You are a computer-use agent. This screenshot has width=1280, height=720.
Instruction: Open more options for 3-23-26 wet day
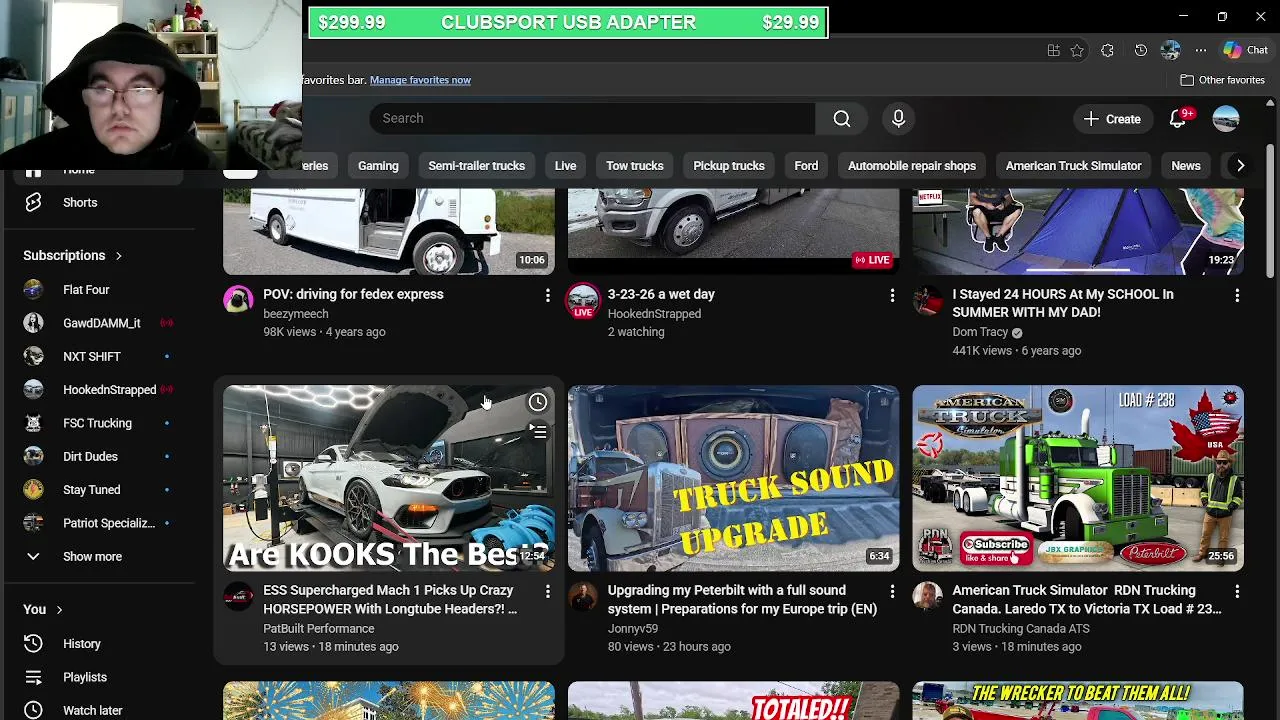892,295
